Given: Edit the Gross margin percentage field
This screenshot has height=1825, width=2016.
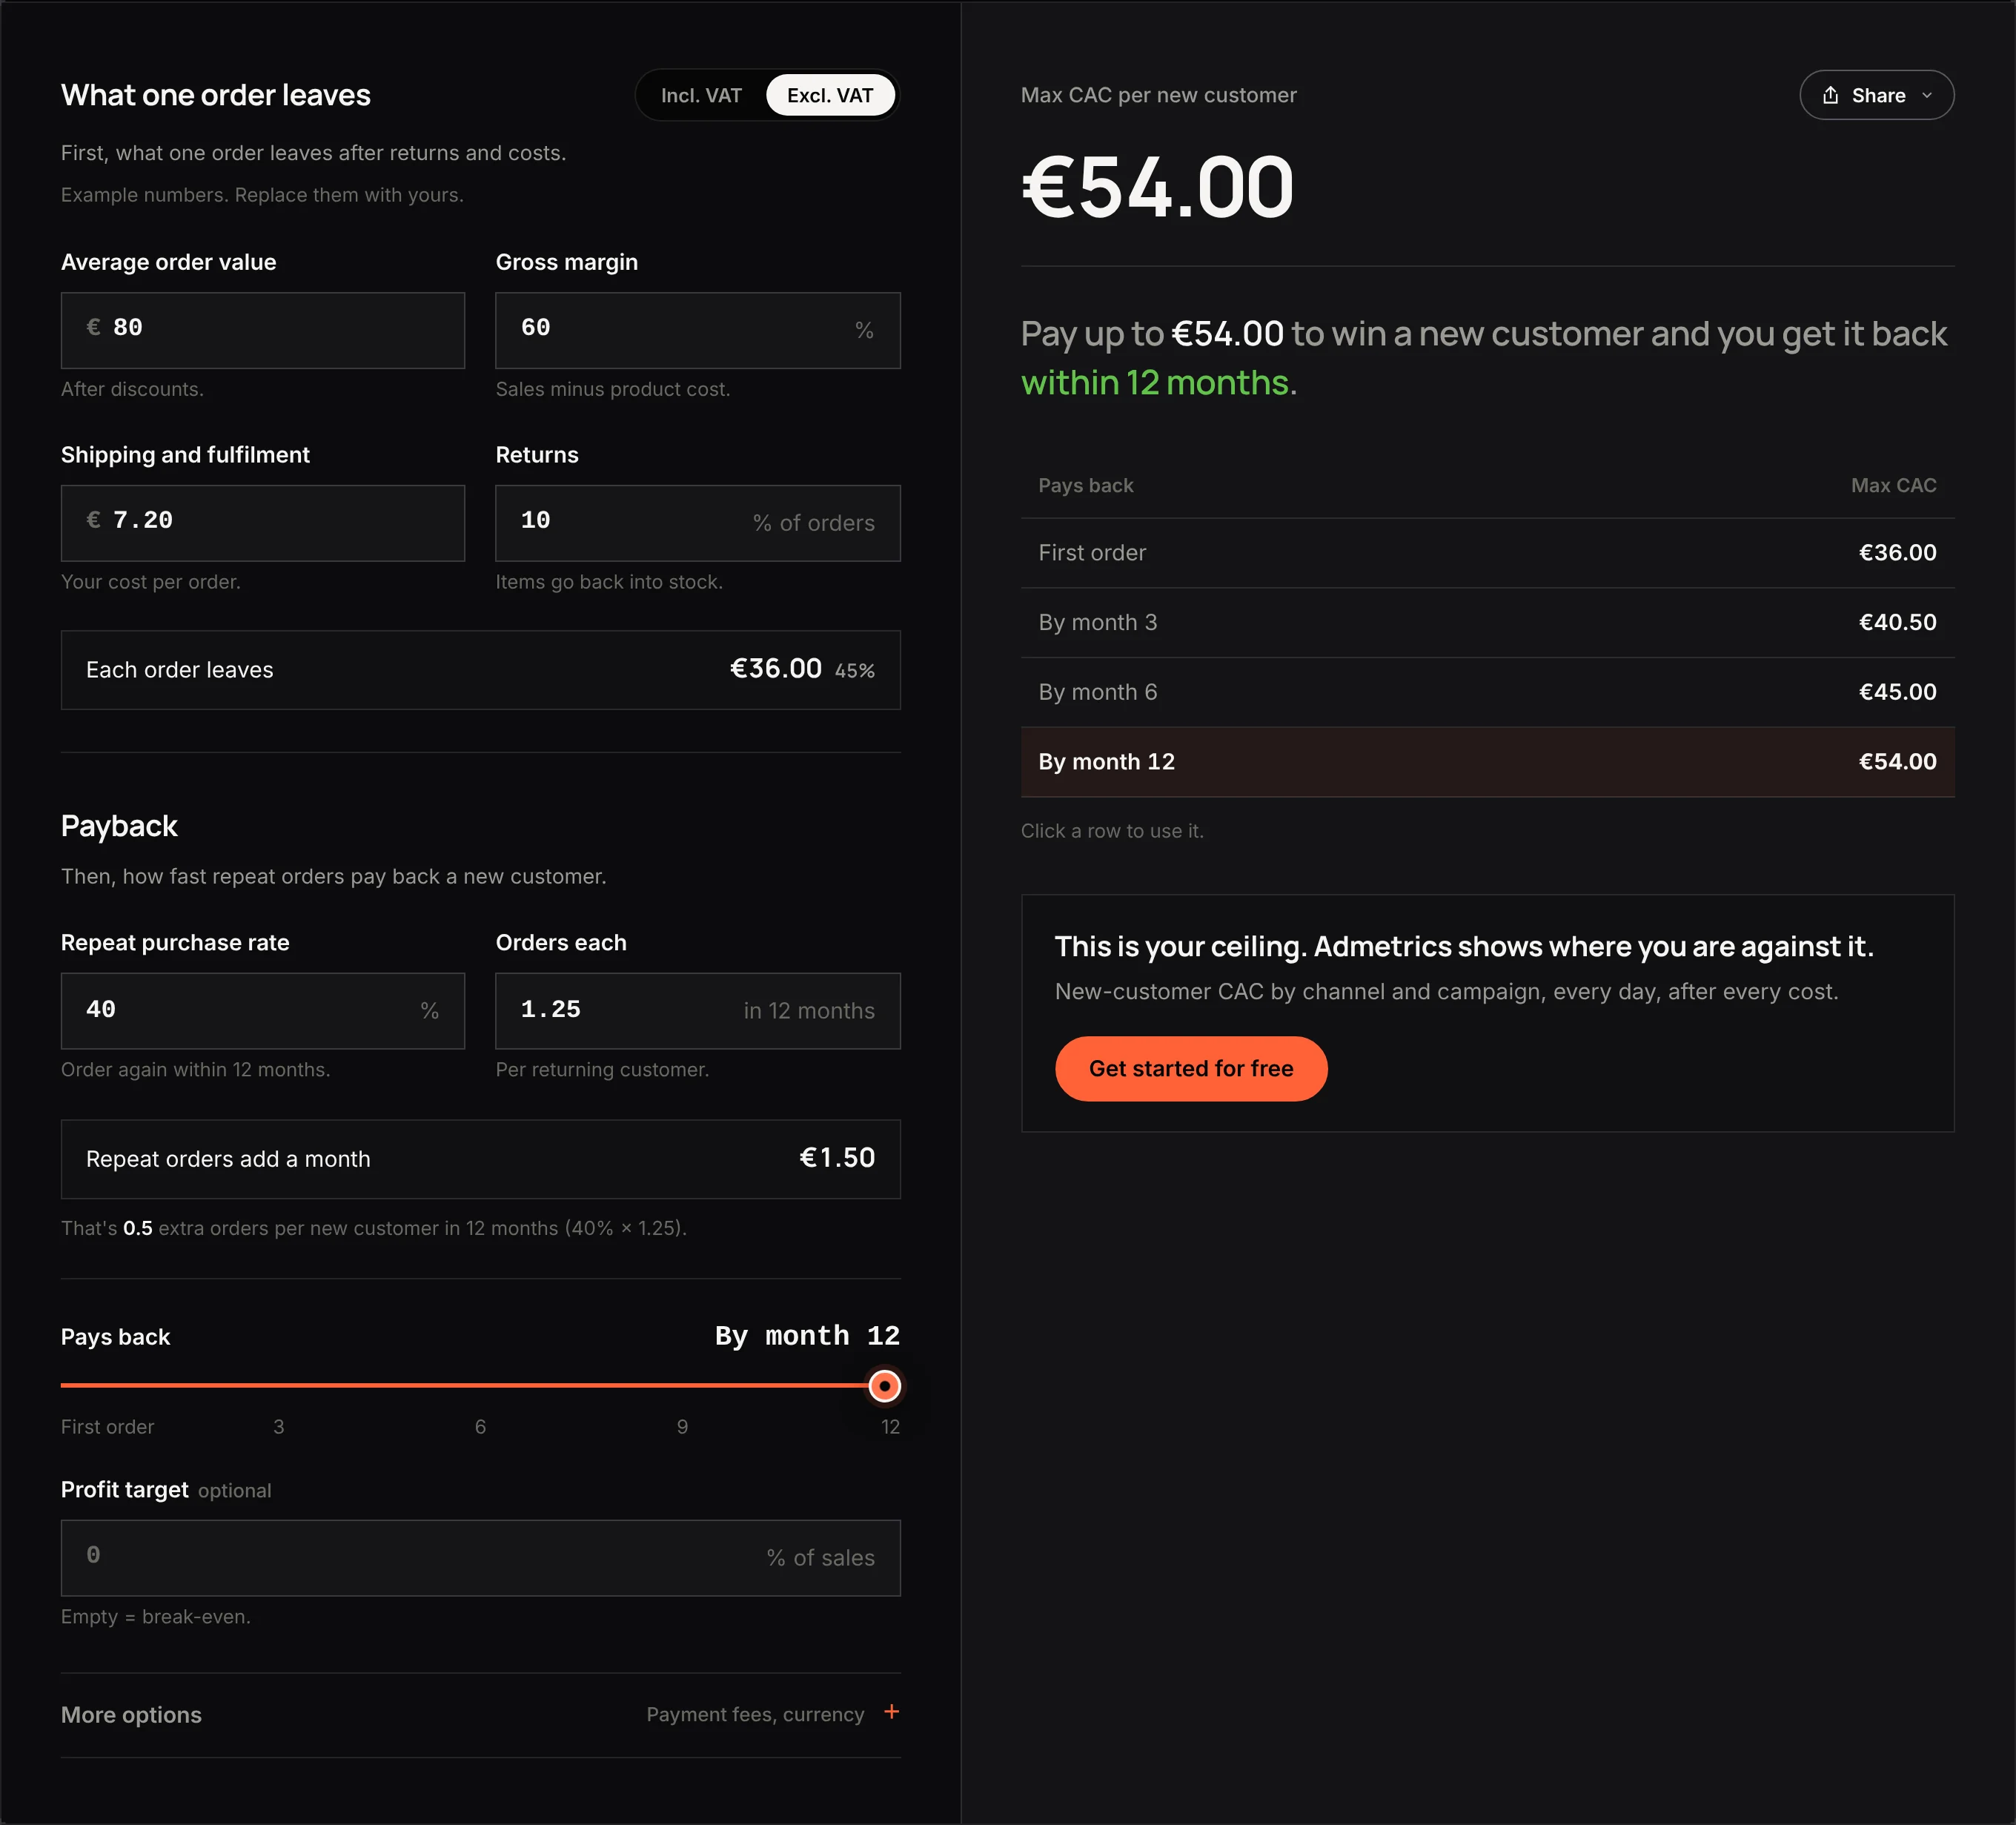Looking at the screenshot, I should (698, 330).
